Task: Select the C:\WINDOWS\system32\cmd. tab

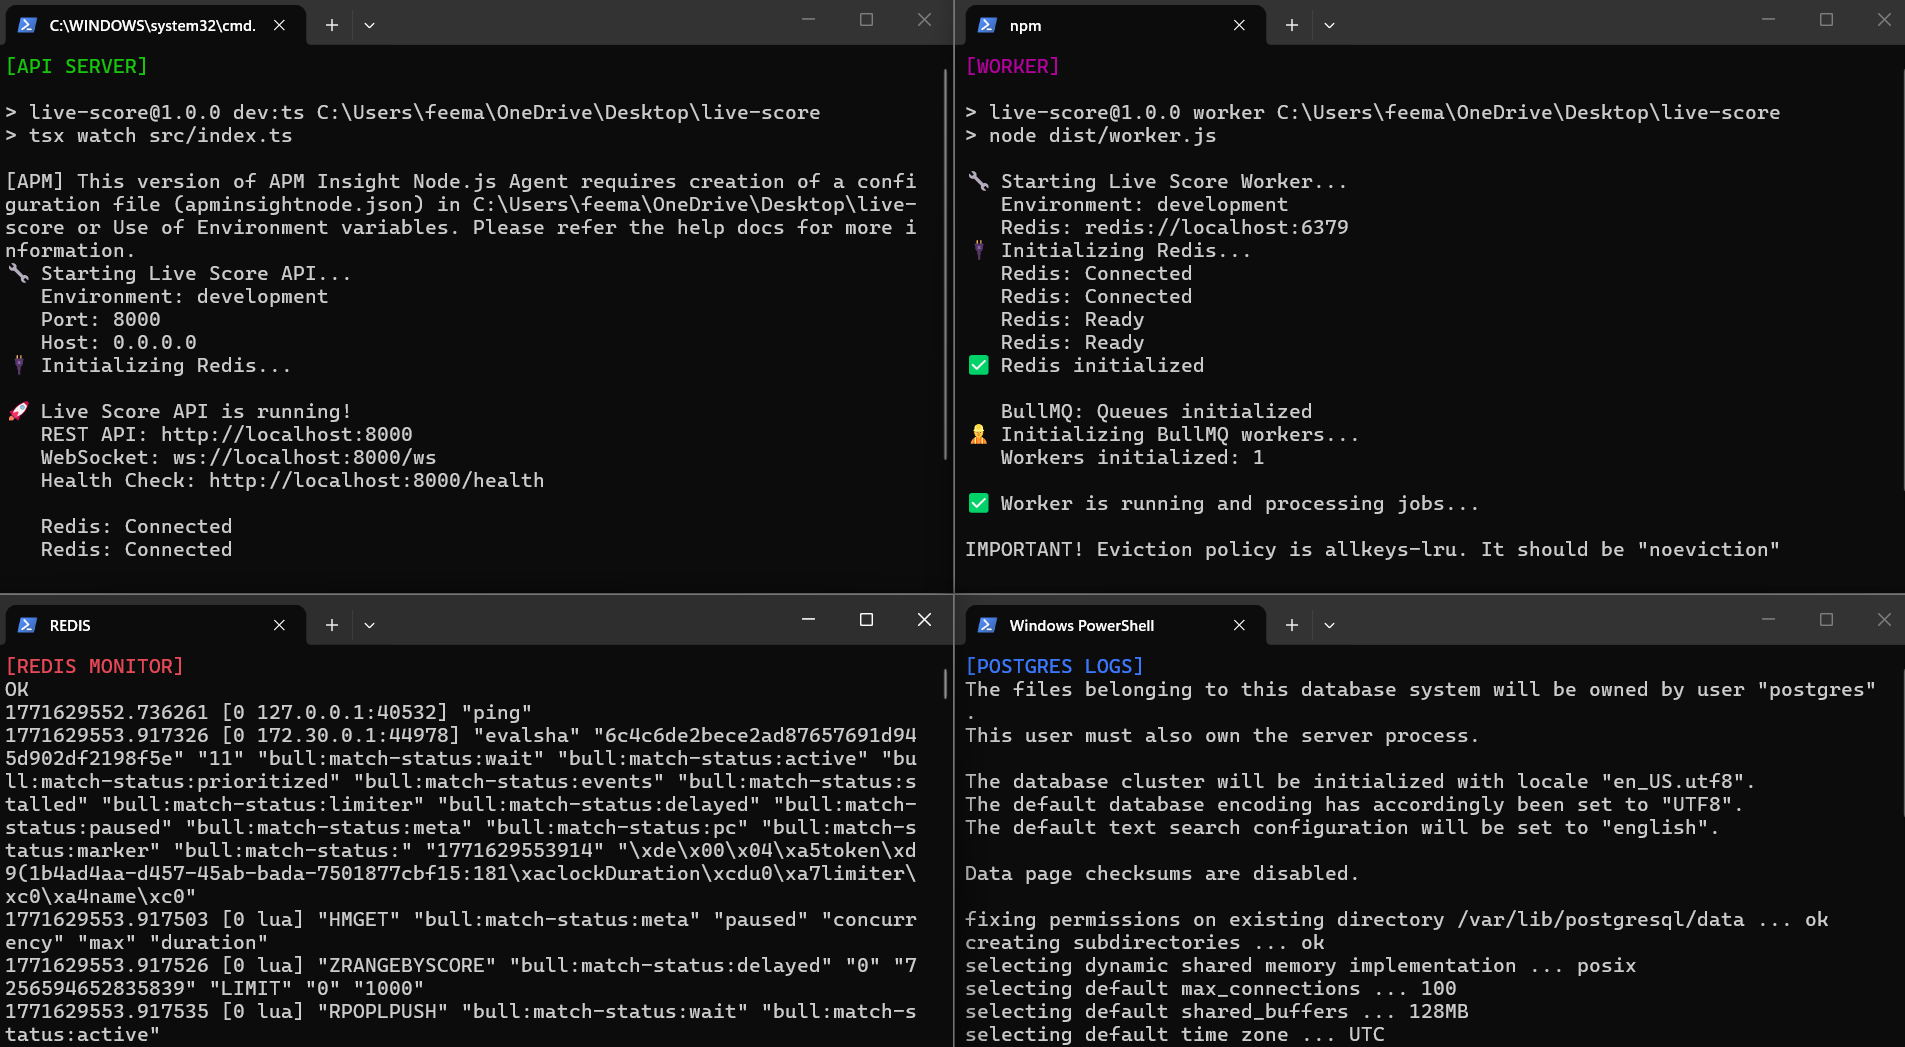Action: tap(152, 25)
